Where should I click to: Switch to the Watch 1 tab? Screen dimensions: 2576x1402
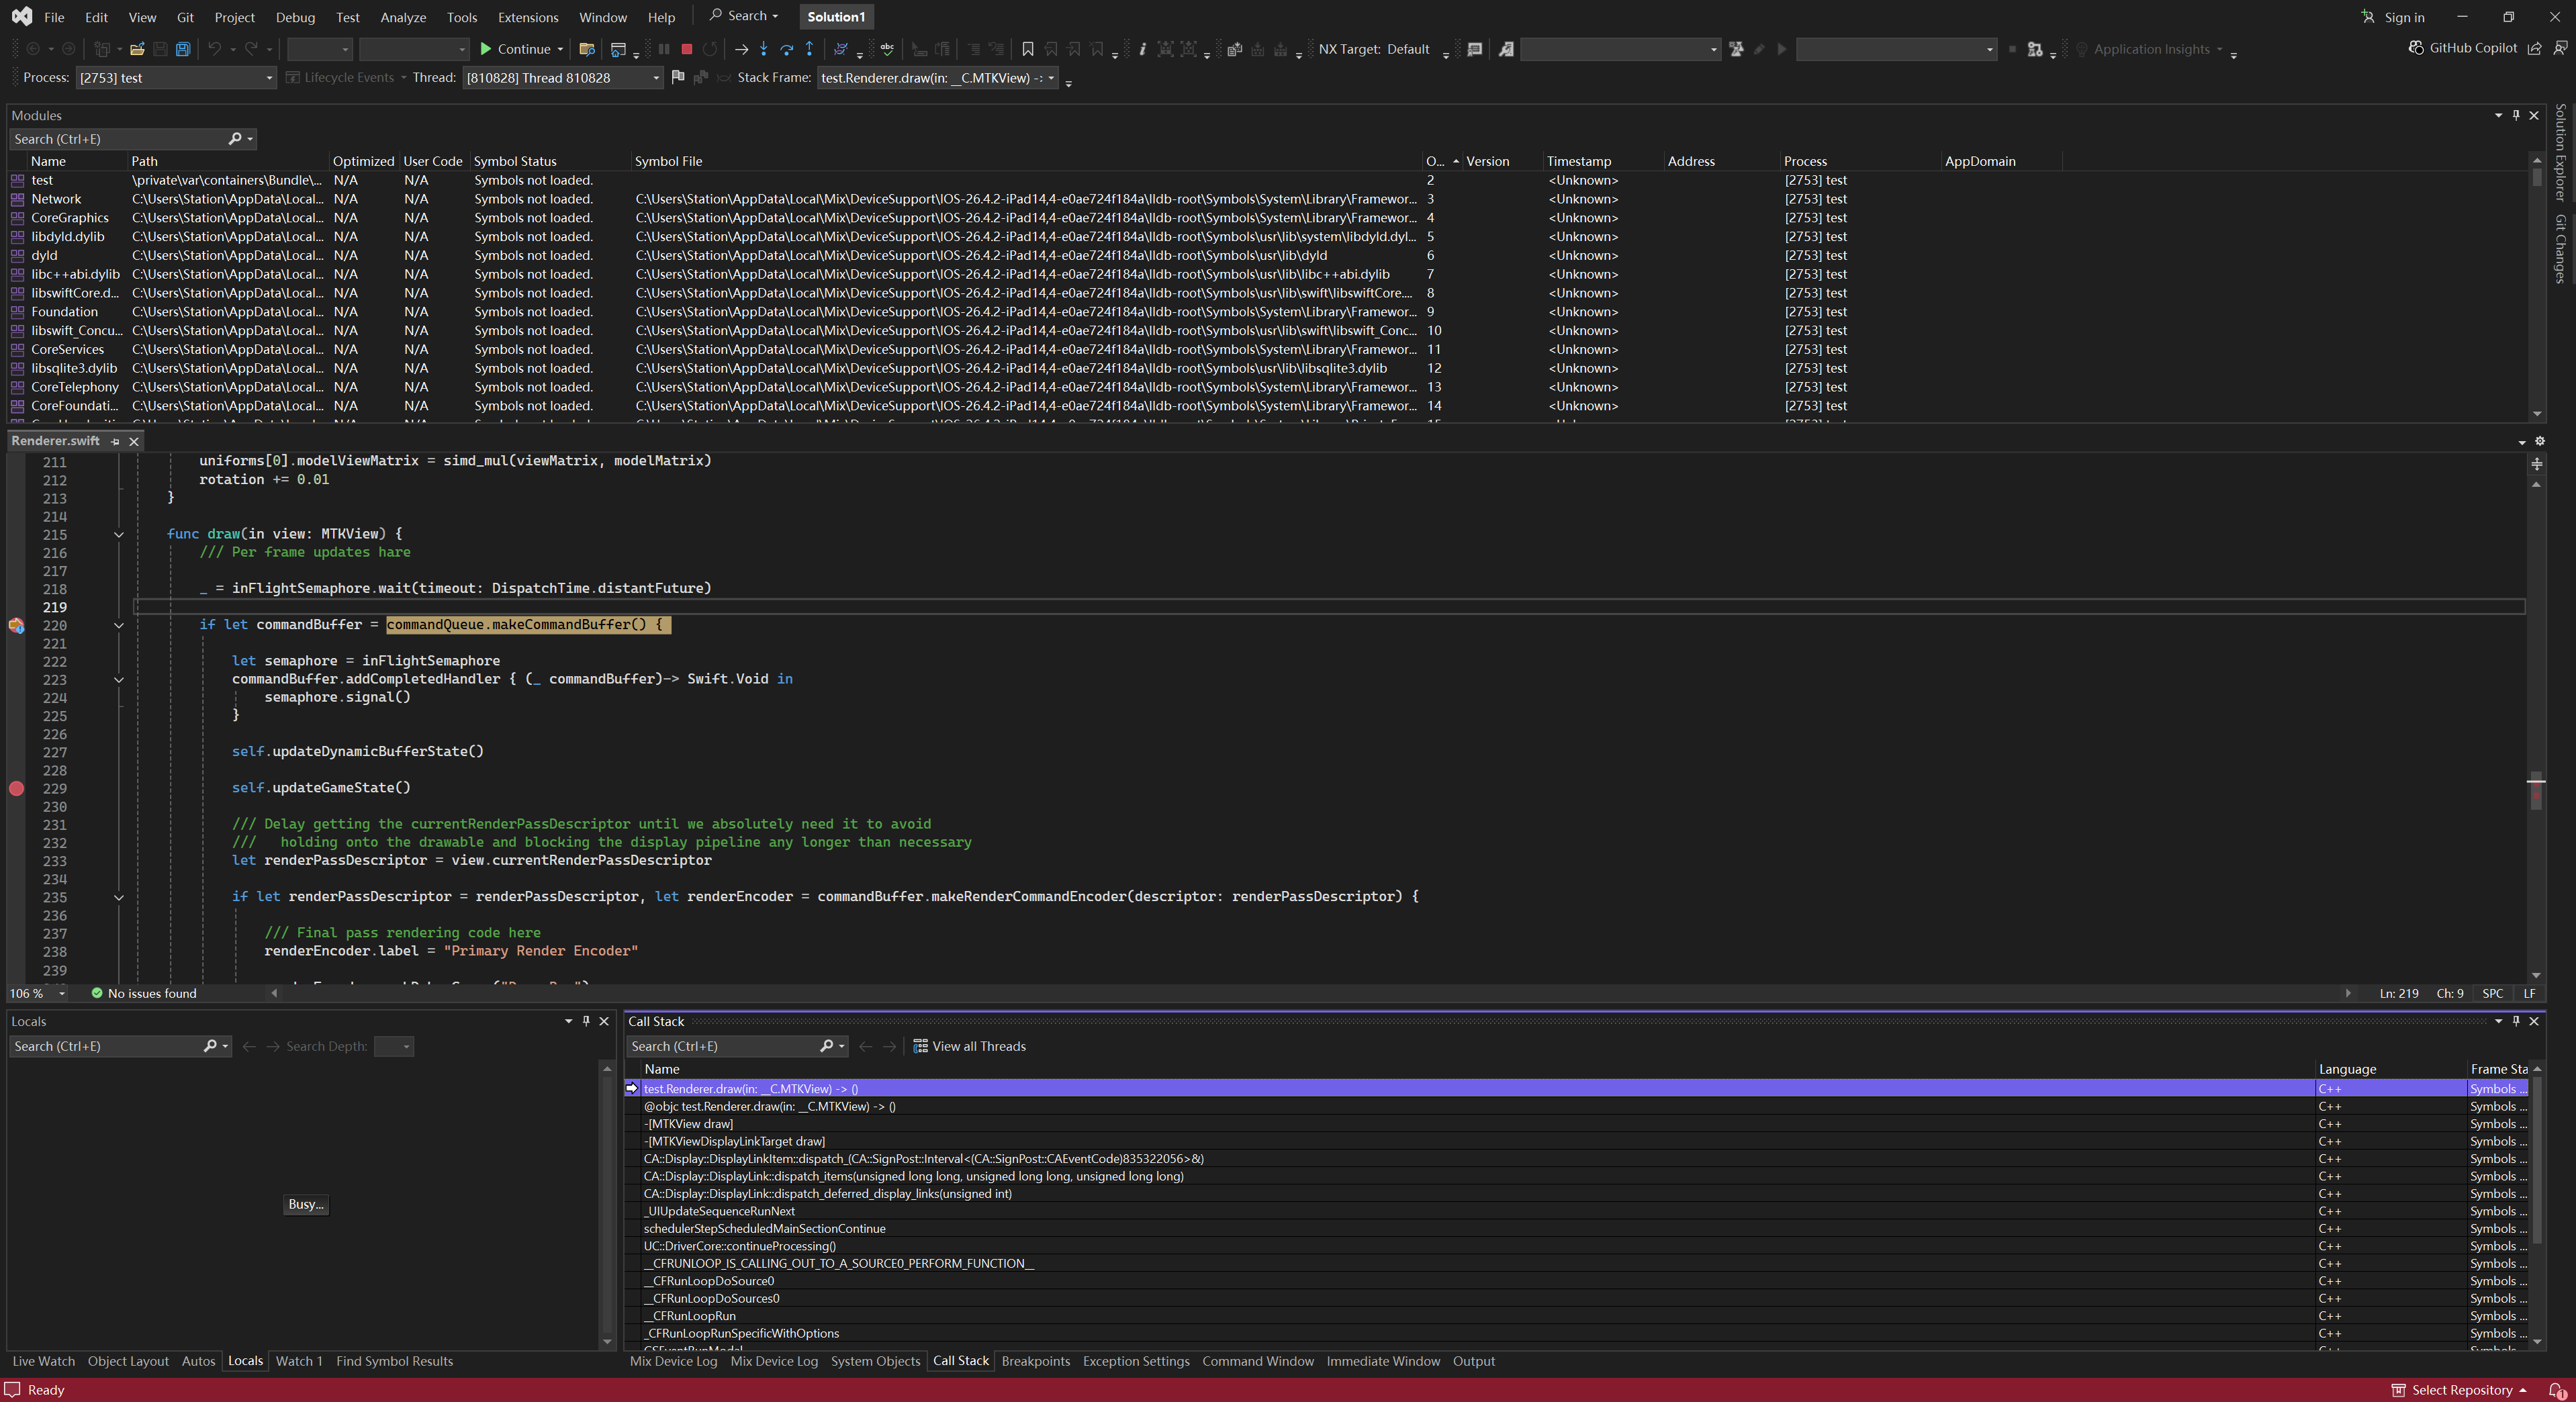299,1361
